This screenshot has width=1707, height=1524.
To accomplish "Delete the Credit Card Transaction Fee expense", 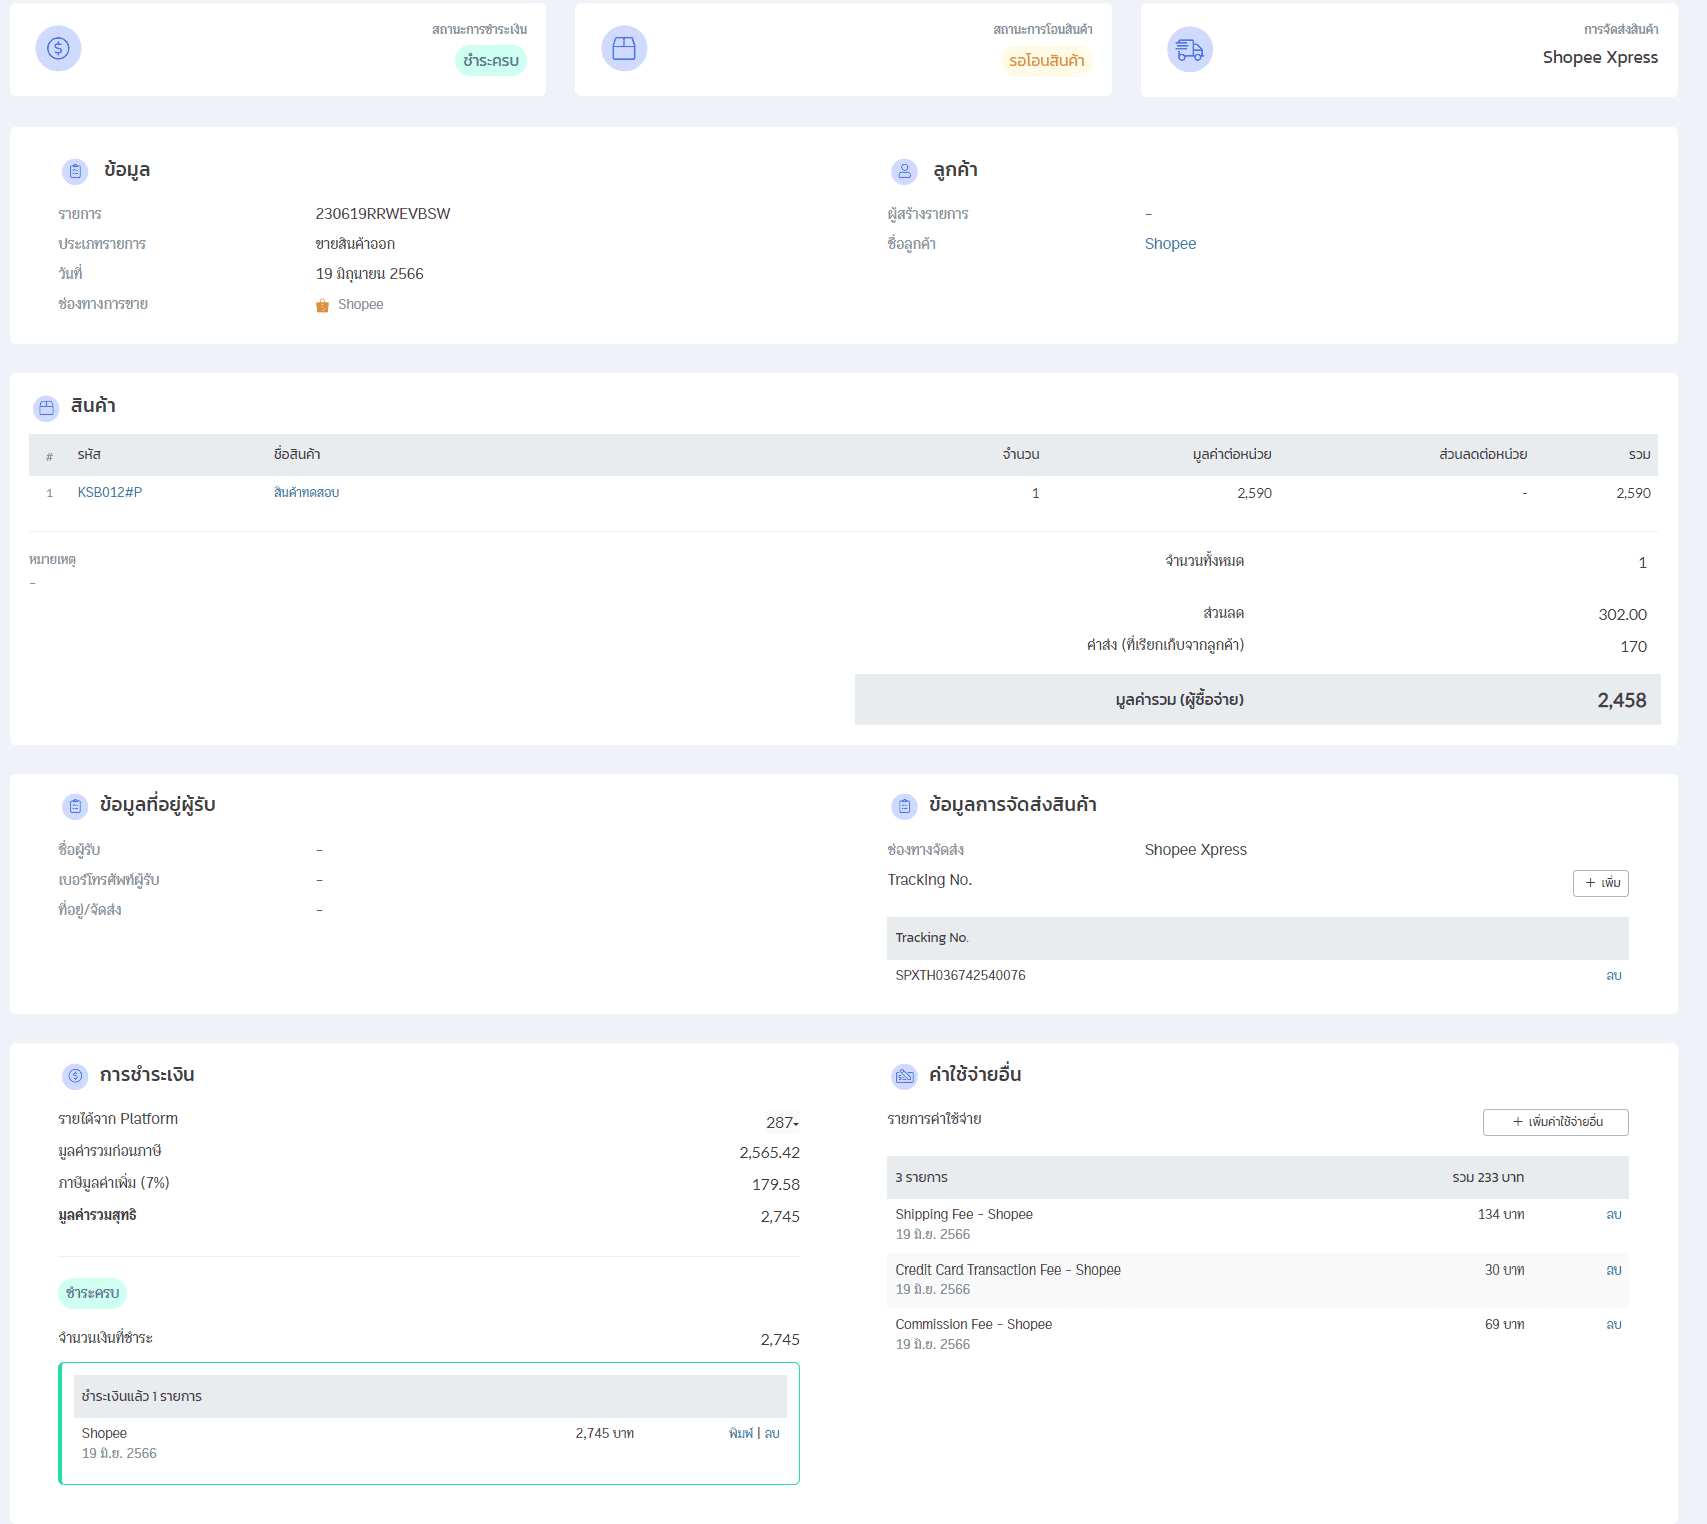I will pyautogui.click(x=1613, y=1270).
